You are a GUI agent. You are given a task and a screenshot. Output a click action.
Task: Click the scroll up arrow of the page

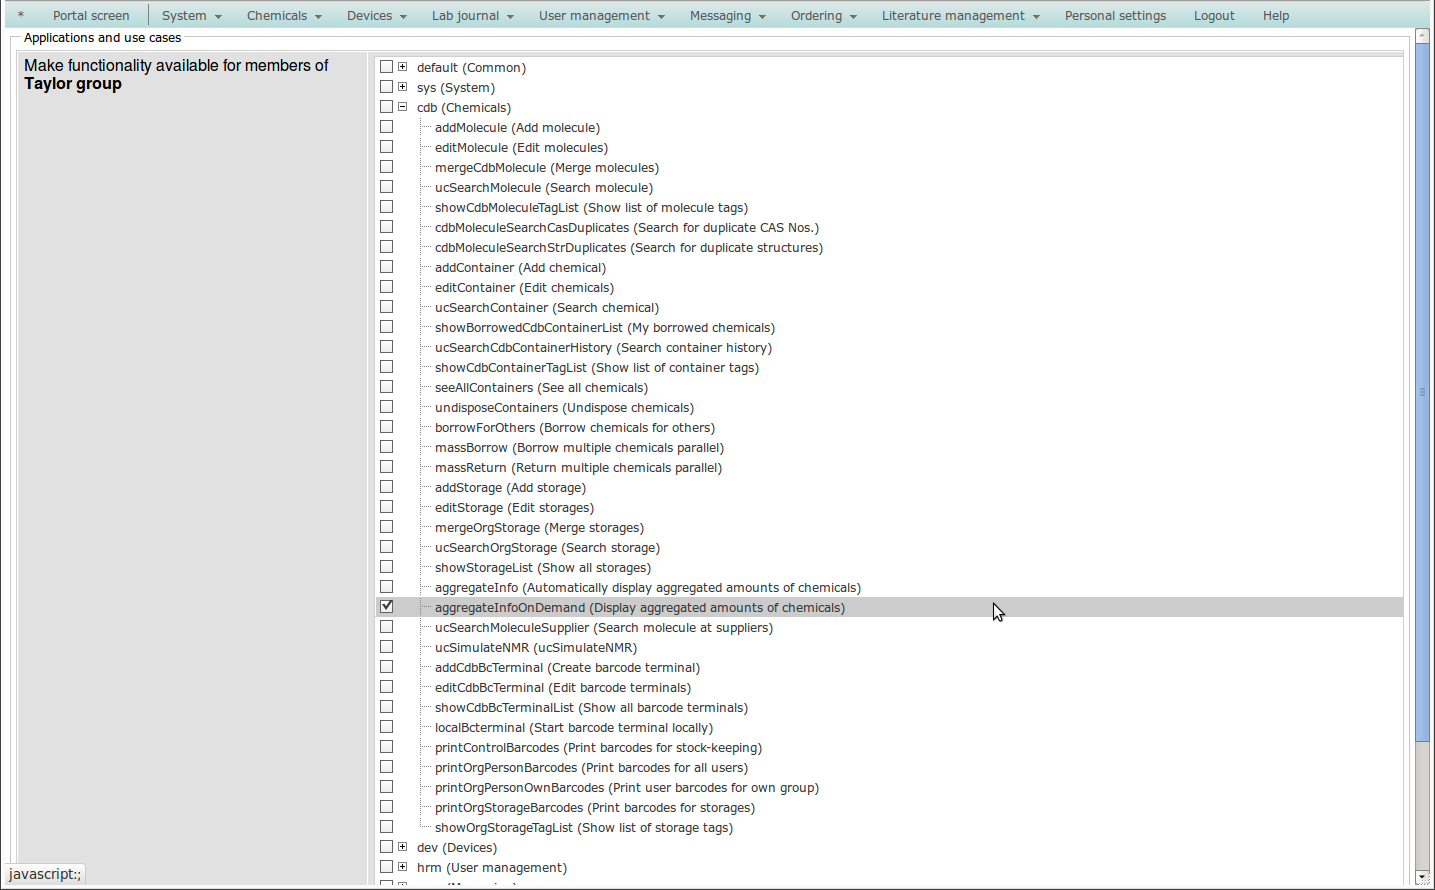point(1422,36)
